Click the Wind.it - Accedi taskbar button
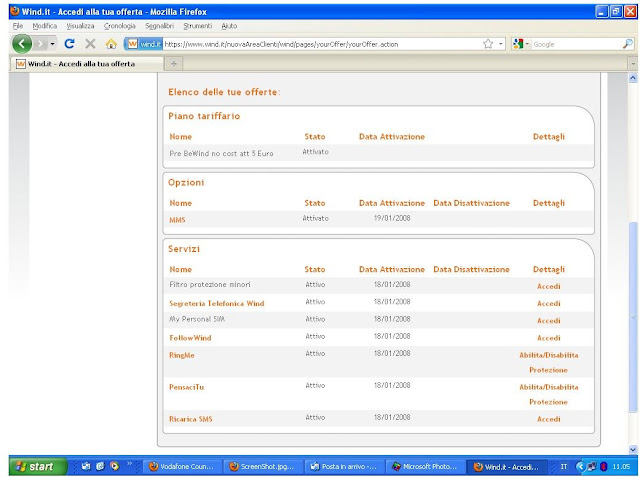Screen dimensions: 640x477 pos(506,467)
